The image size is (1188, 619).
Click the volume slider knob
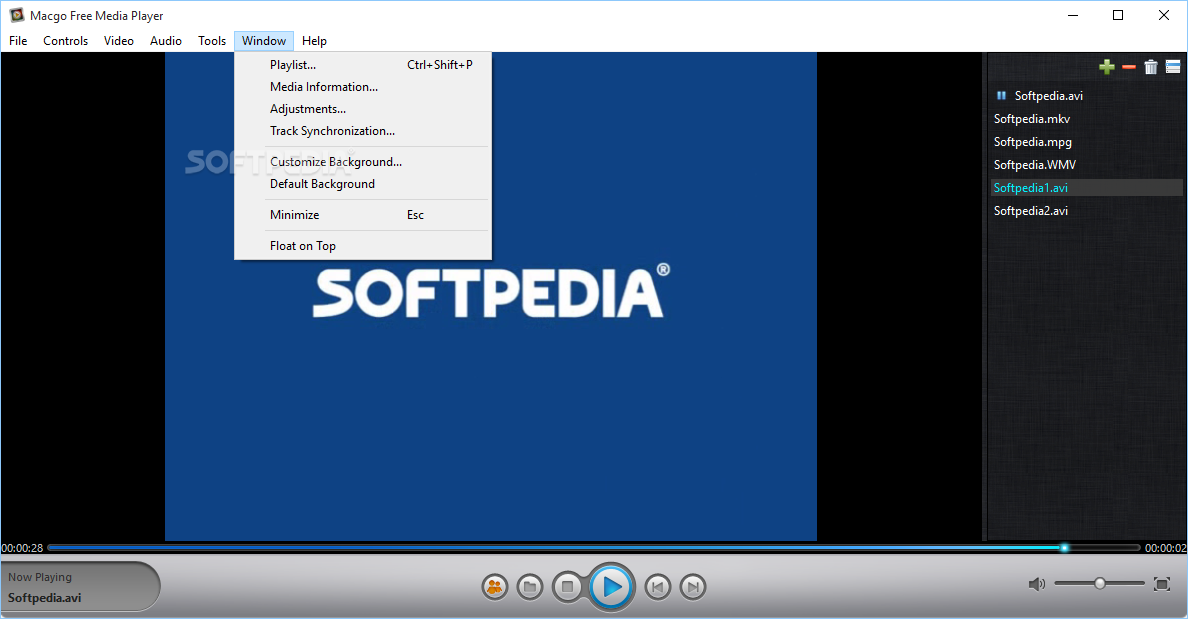(x=1099, y=583)
